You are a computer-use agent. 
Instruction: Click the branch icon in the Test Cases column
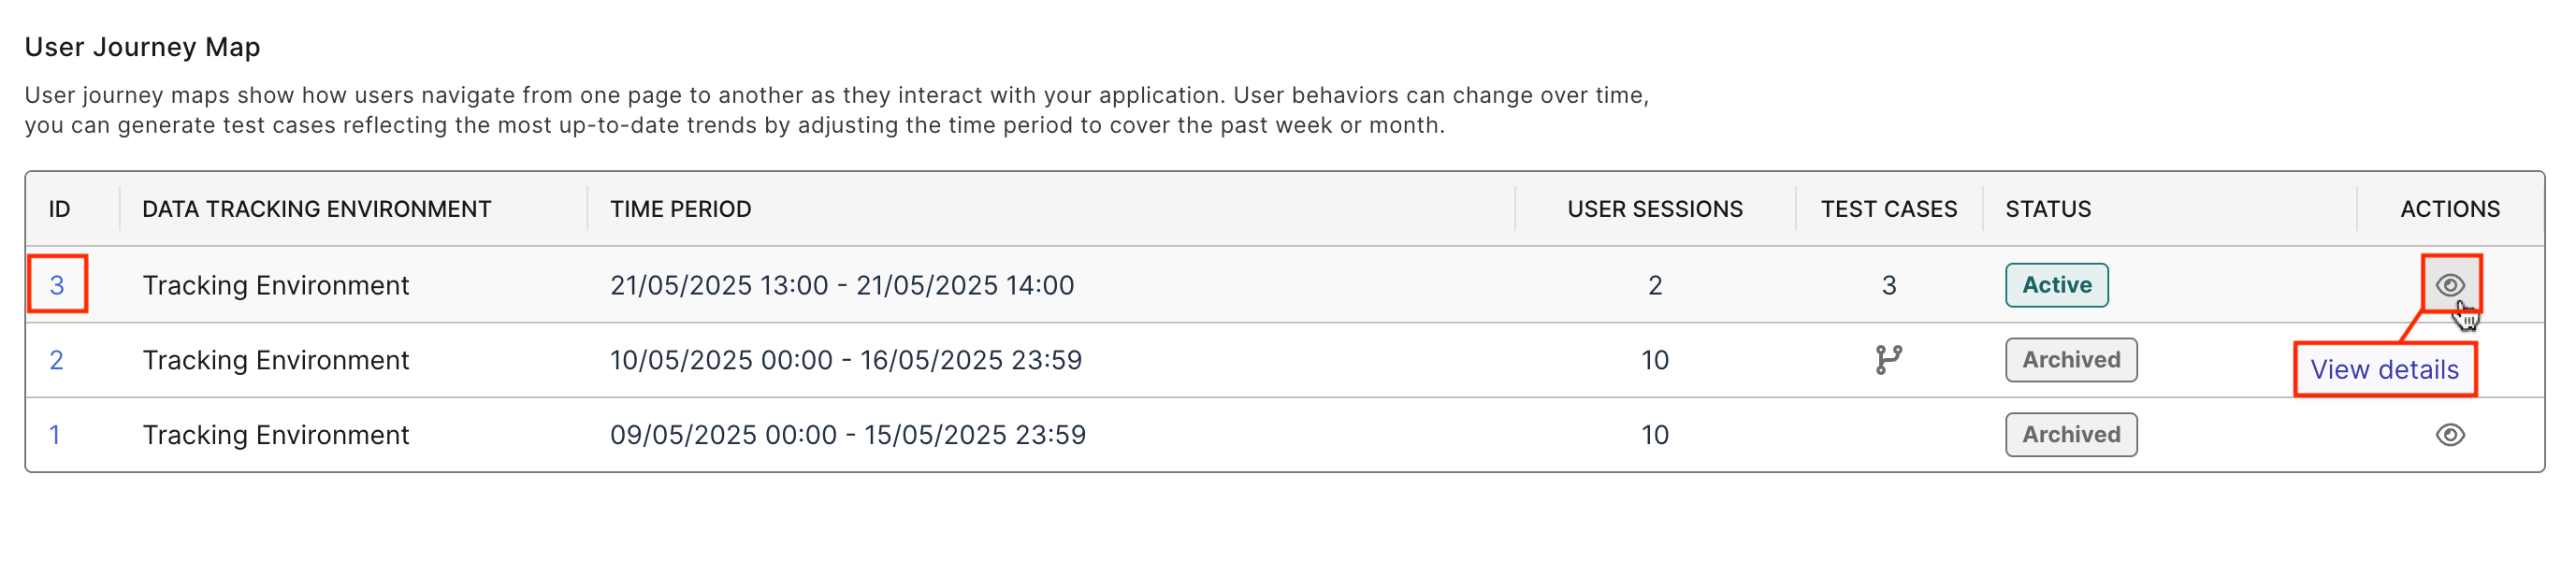click(1888, 360)
